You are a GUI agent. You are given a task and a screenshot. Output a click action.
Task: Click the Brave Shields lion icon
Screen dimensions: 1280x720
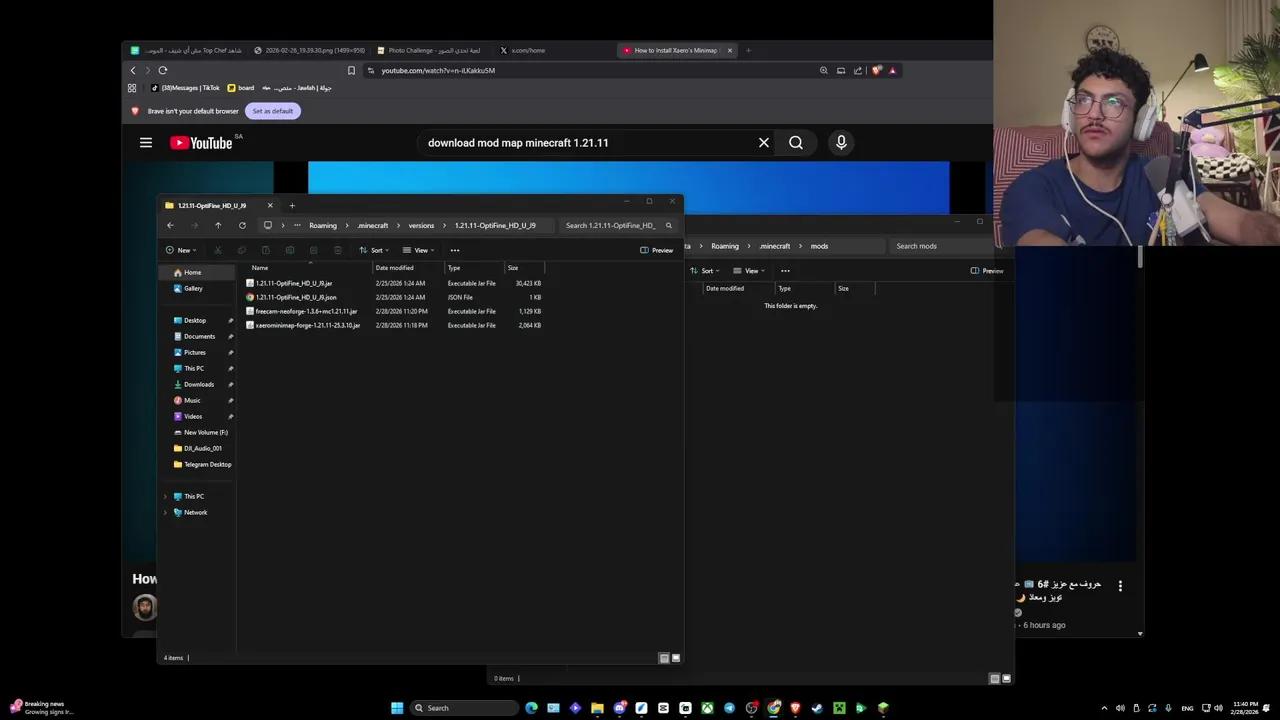[877, 70]
